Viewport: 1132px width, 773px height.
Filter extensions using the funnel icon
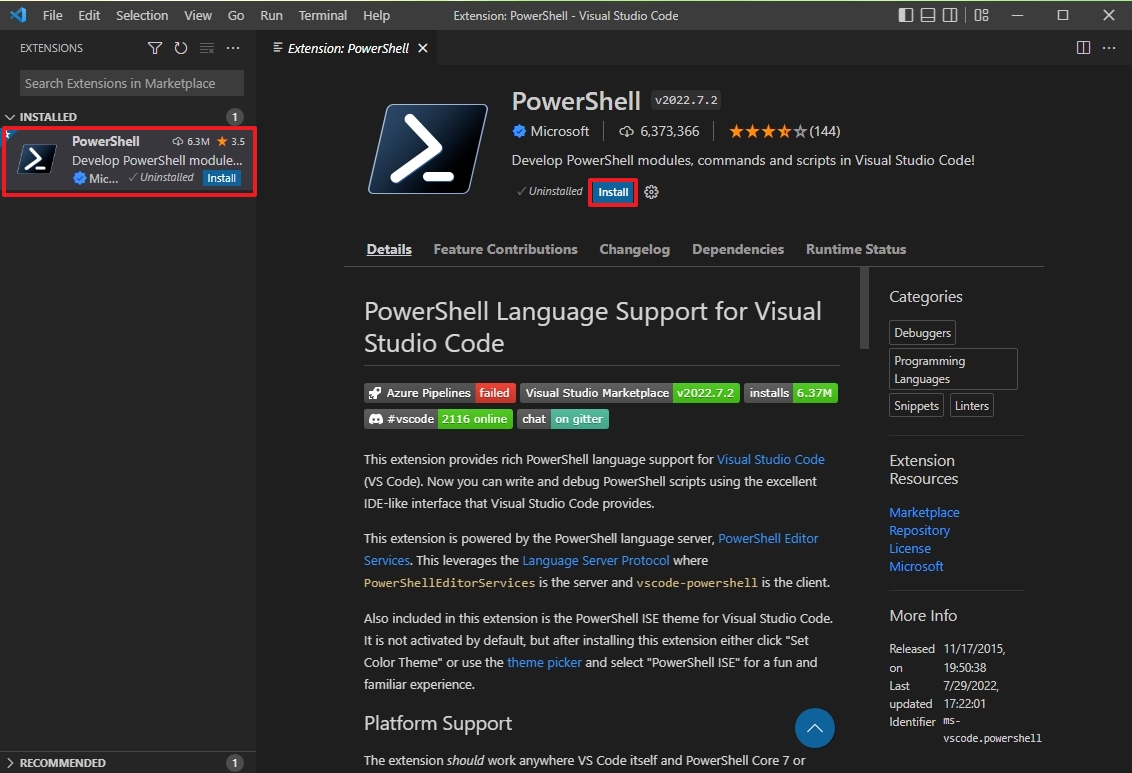tap(154, 48)
